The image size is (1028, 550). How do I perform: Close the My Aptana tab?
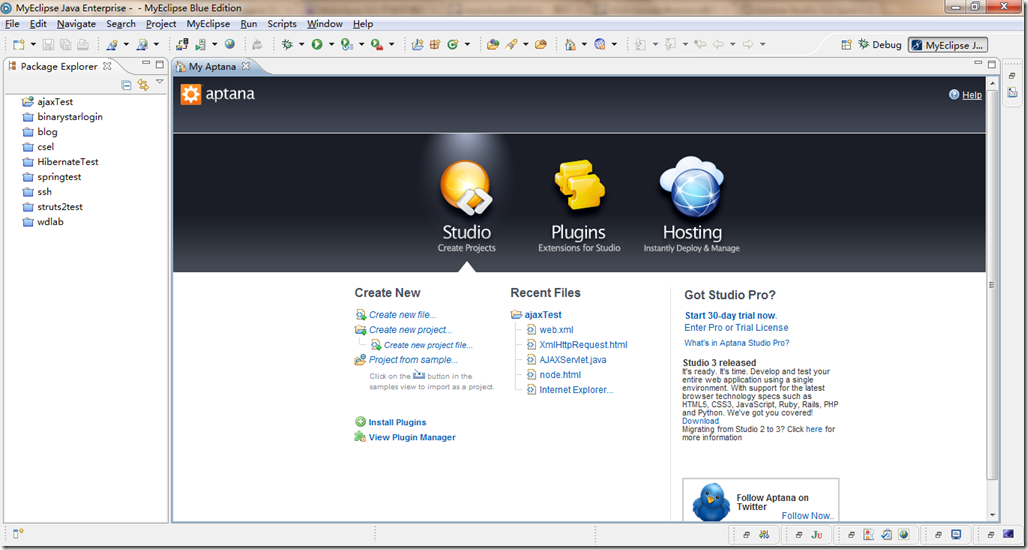(x=246, y=66)
